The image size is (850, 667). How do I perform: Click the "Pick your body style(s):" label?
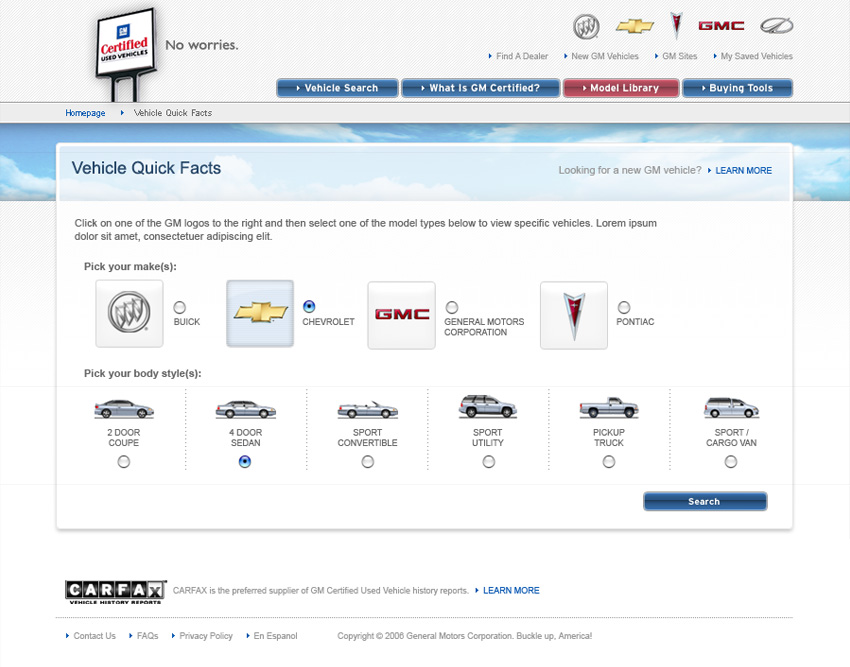[x=143, y=374]
